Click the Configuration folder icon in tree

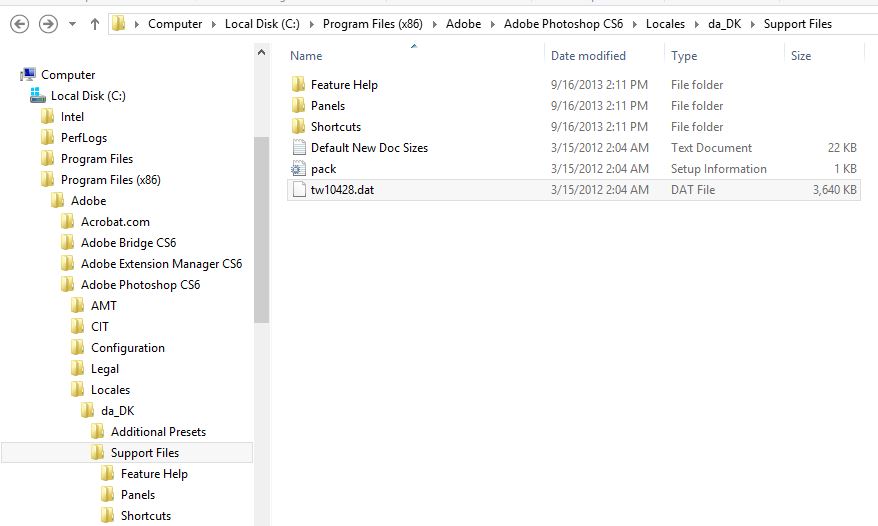pos(78,347)
